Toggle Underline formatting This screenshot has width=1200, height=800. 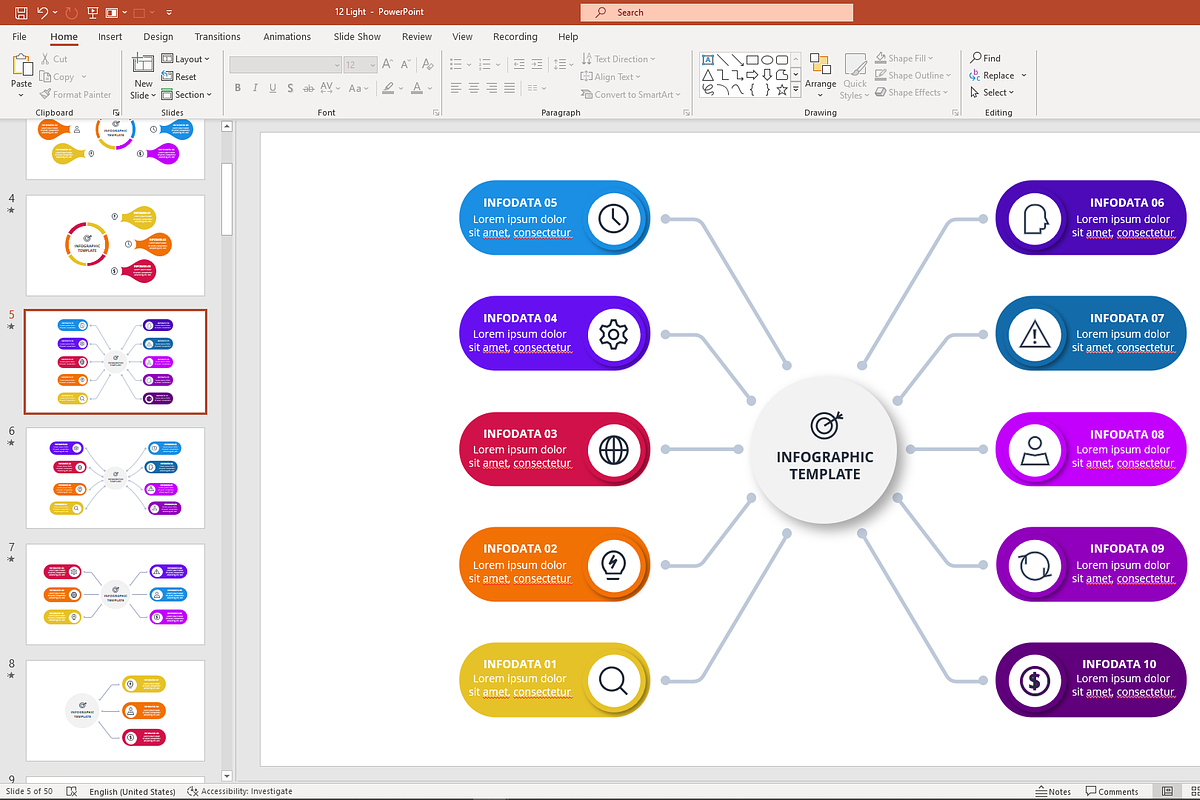point(274,88)
